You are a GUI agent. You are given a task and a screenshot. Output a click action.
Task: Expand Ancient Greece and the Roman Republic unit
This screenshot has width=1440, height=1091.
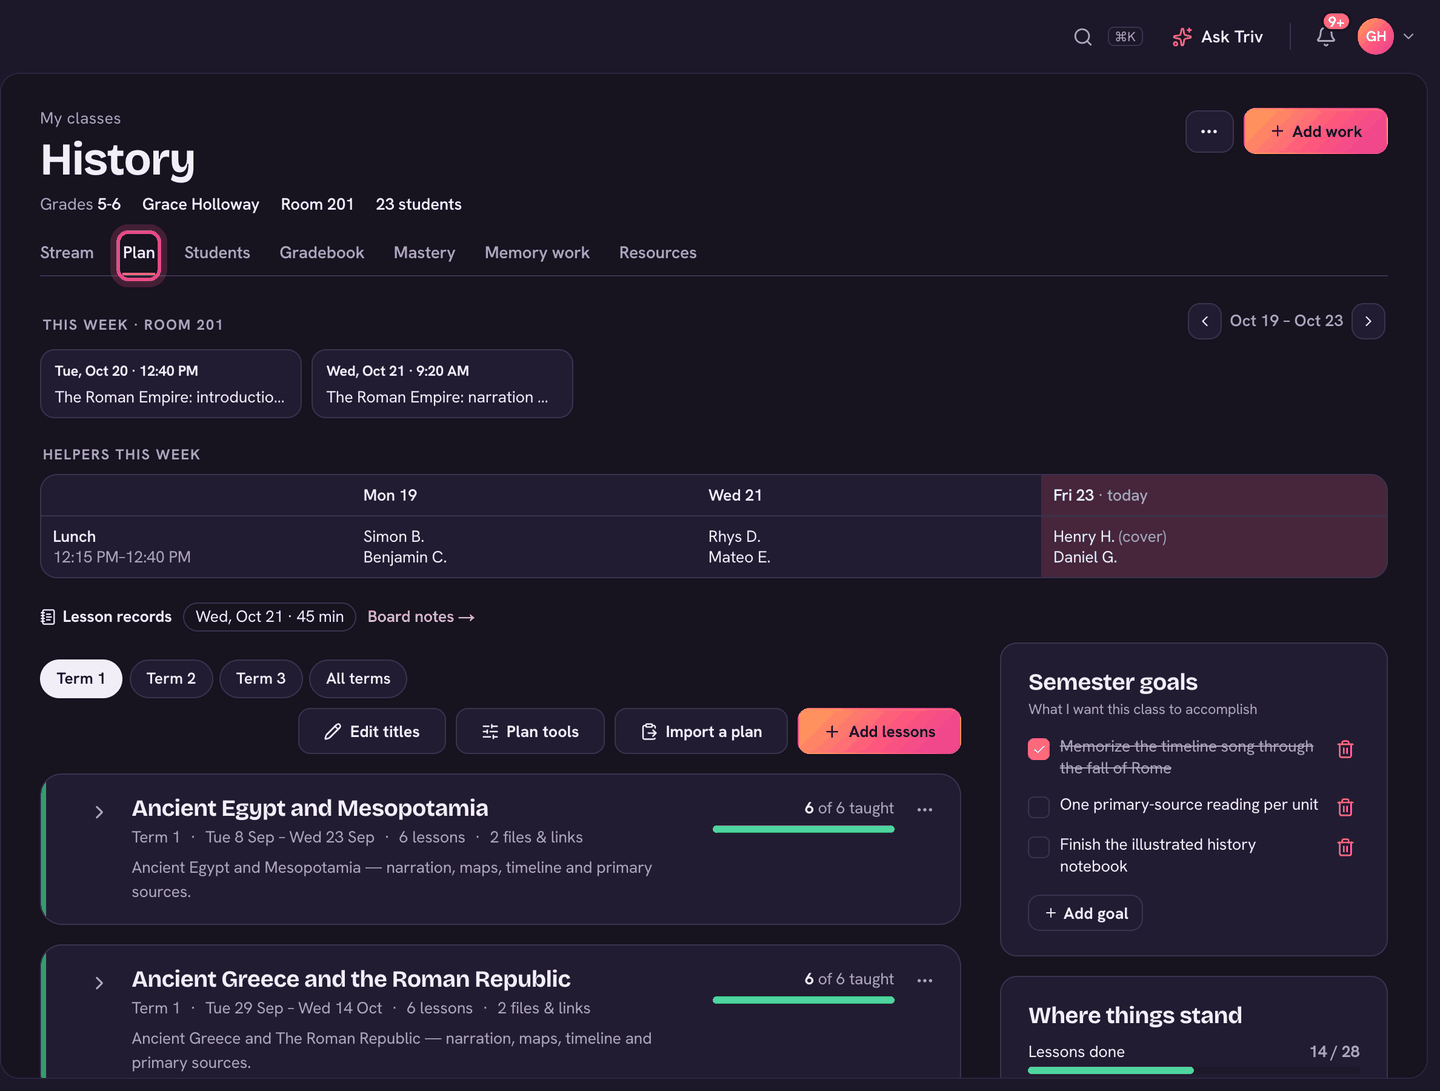pos(99,983)
